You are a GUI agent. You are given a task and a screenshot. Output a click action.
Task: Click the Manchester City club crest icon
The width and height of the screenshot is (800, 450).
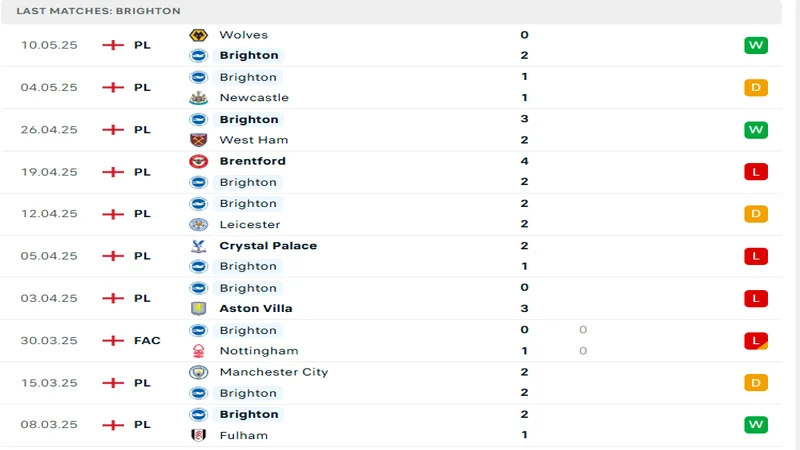198,372
